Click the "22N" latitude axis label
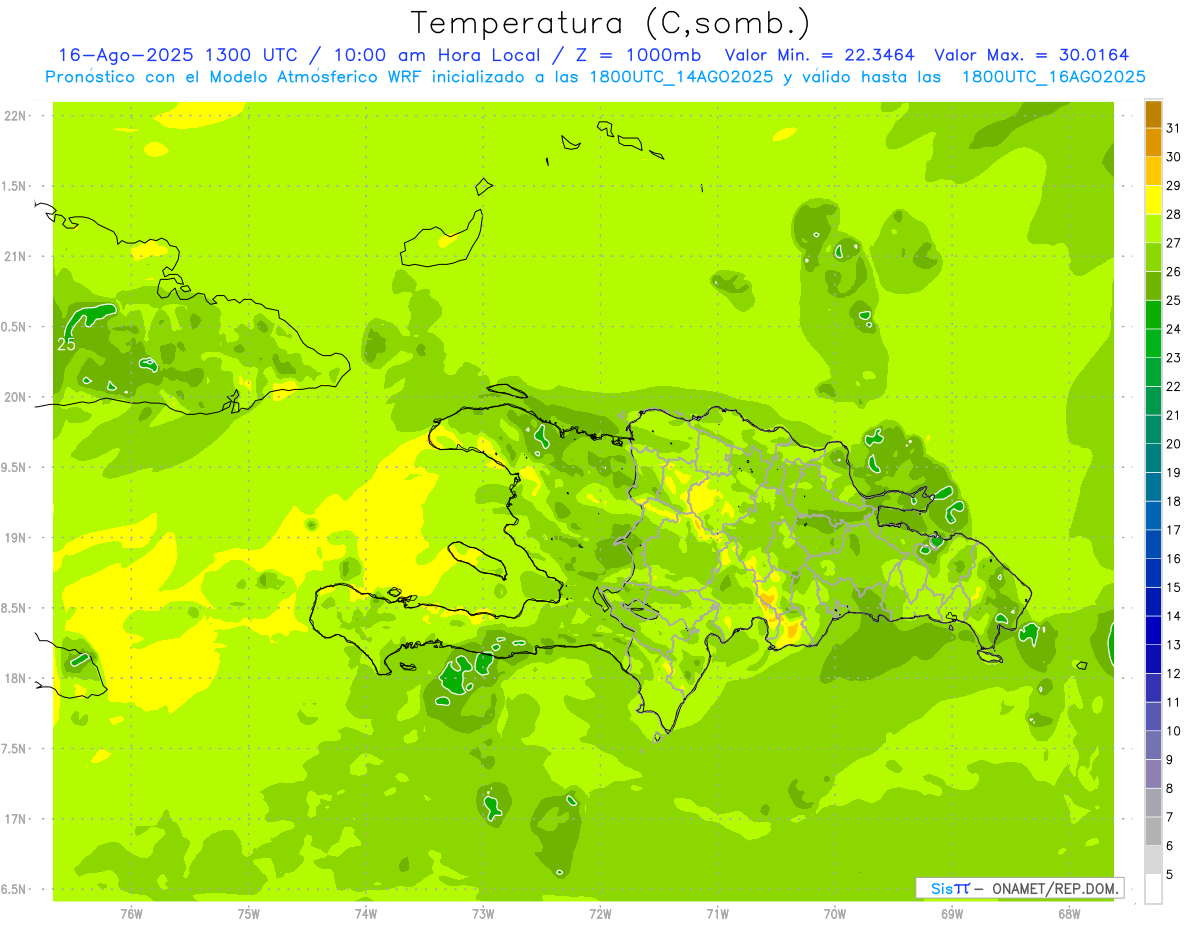The width and height of the screenshot is (1200, 927). tap(16, 116)
